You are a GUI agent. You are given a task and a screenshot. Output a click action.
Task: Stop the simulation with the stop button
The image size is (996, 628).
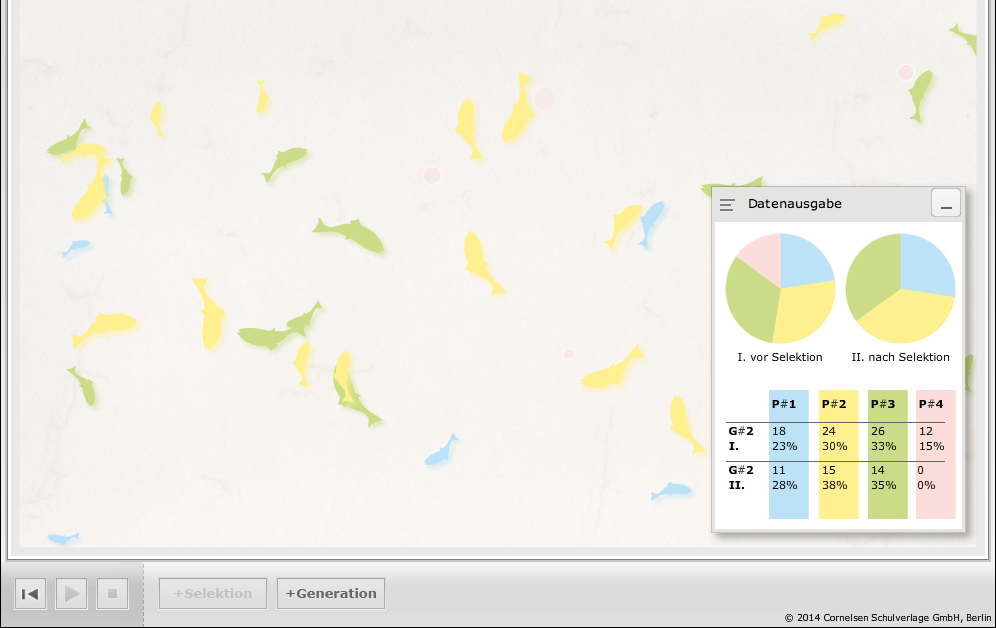(112, 594)
